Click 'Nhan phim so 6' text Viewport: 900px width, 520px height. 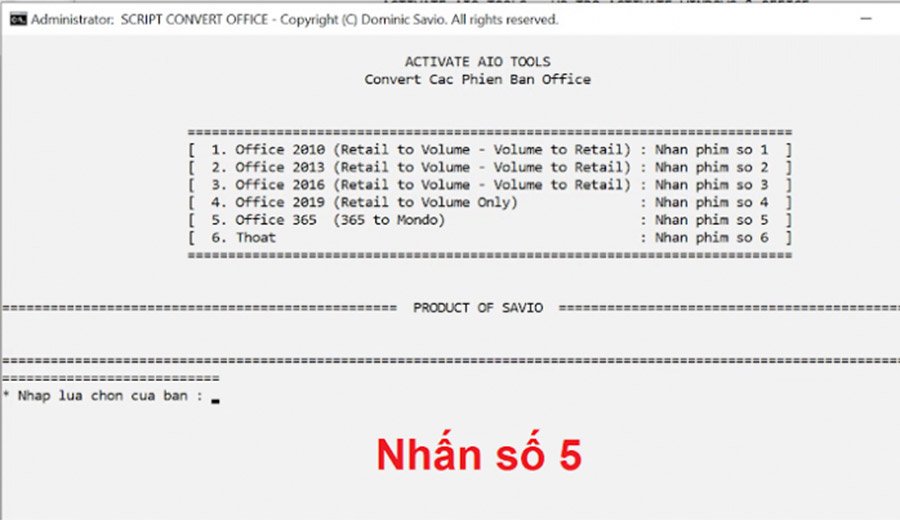(711, 238)
